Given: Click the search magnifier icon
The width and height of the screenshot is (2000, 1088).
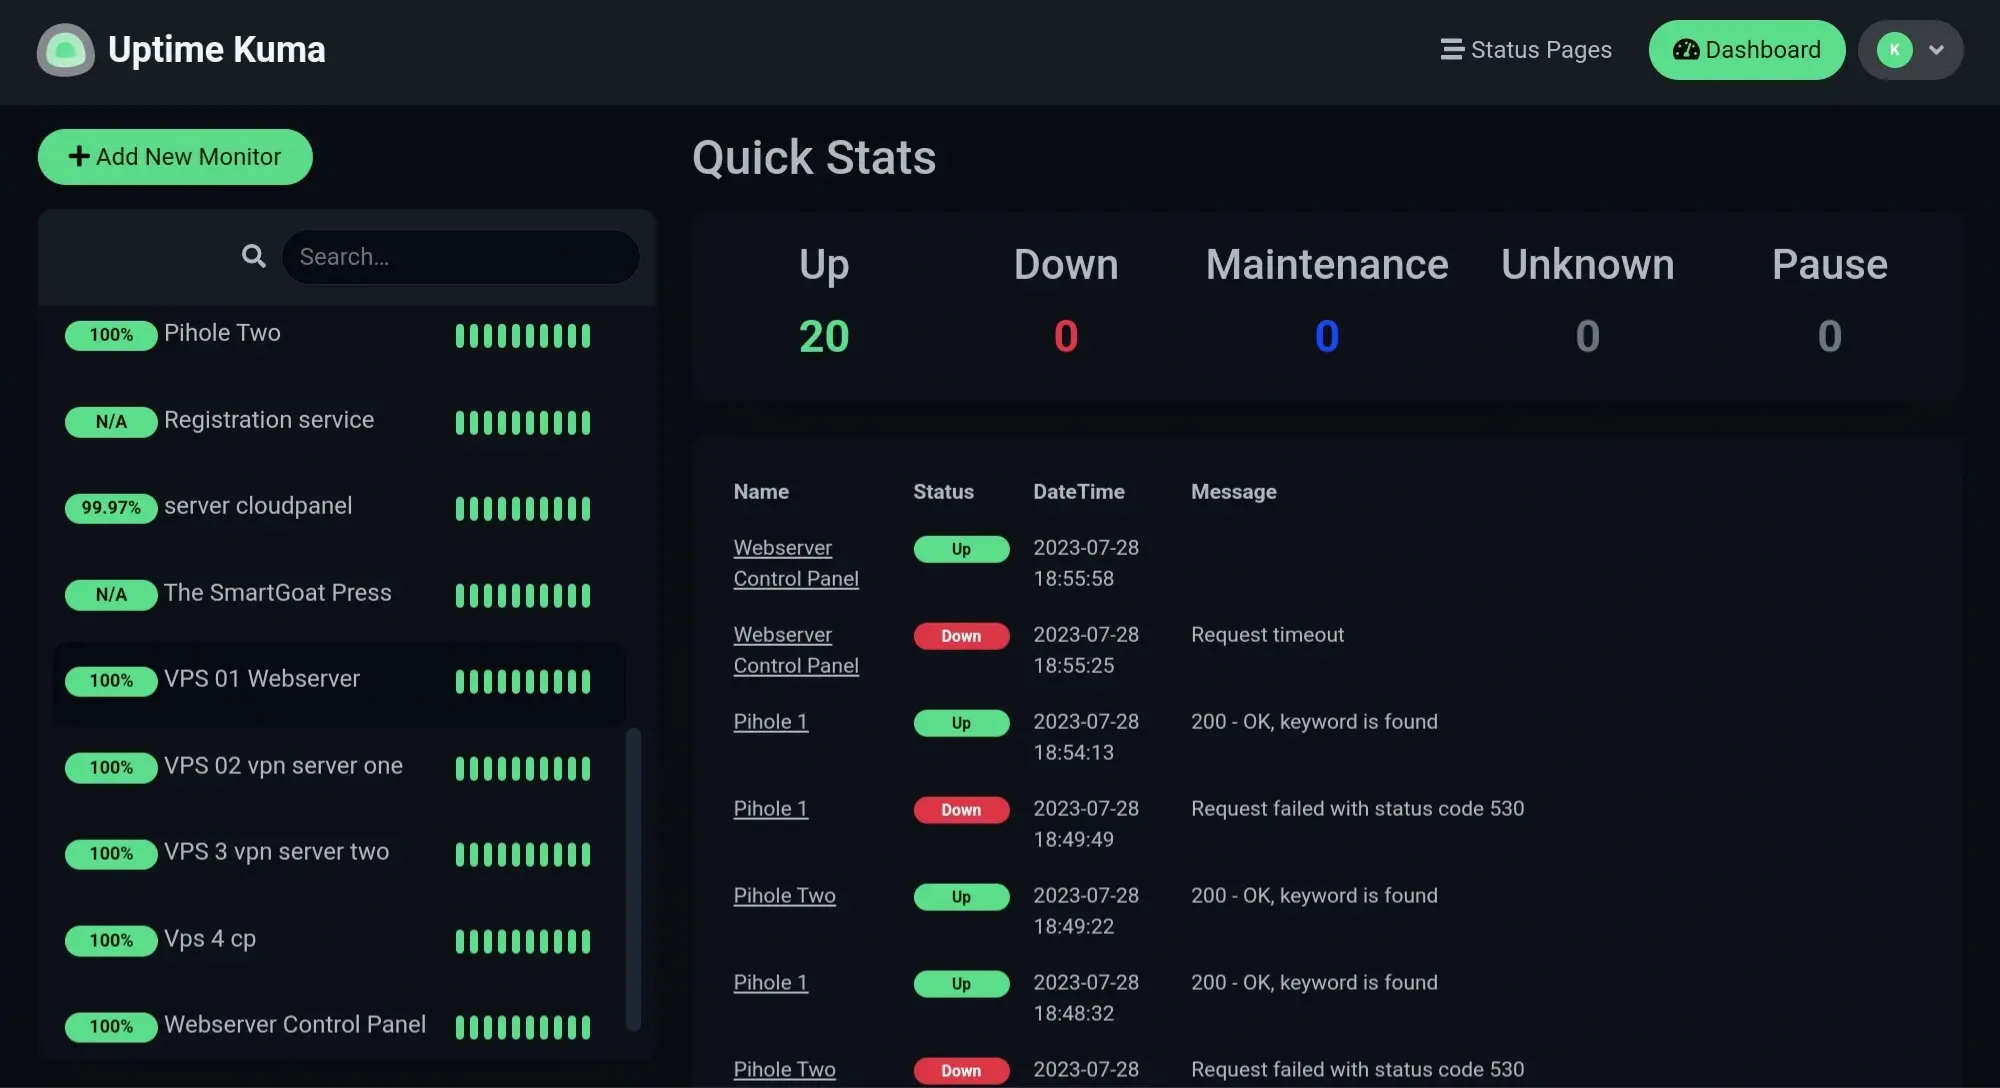Looking at the screenshot, I should pos(254,257).
